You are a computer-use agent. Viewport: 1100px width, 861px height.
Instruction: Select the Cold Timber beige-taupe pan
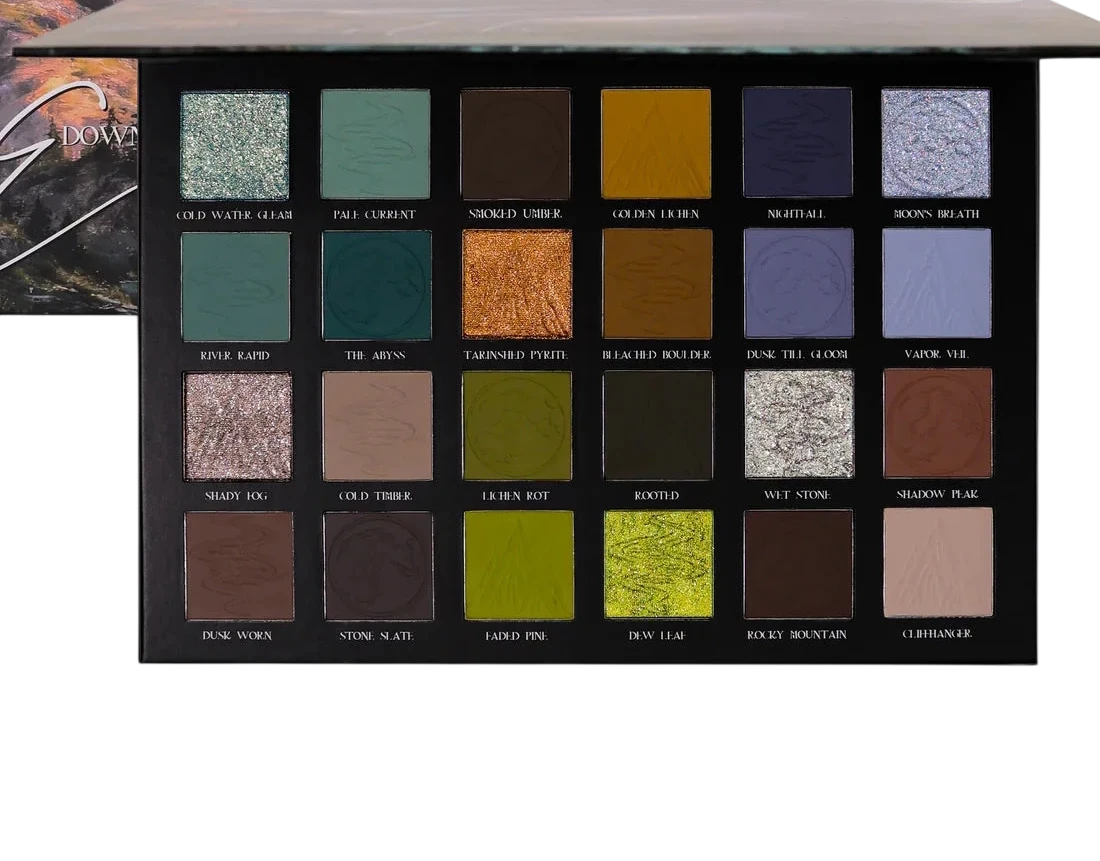377,426
